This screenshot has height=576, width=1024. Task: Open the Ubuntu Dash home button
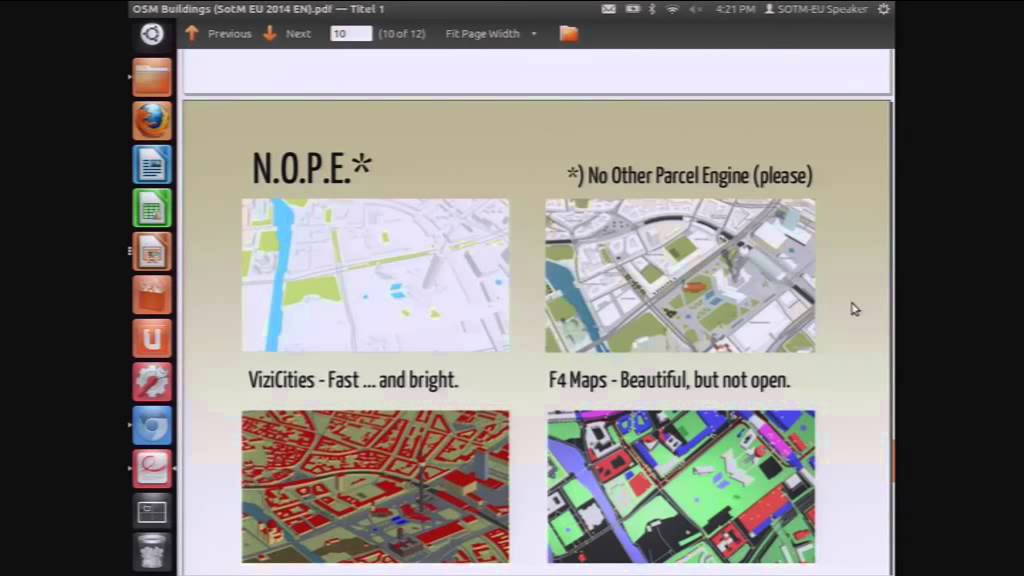152,34
